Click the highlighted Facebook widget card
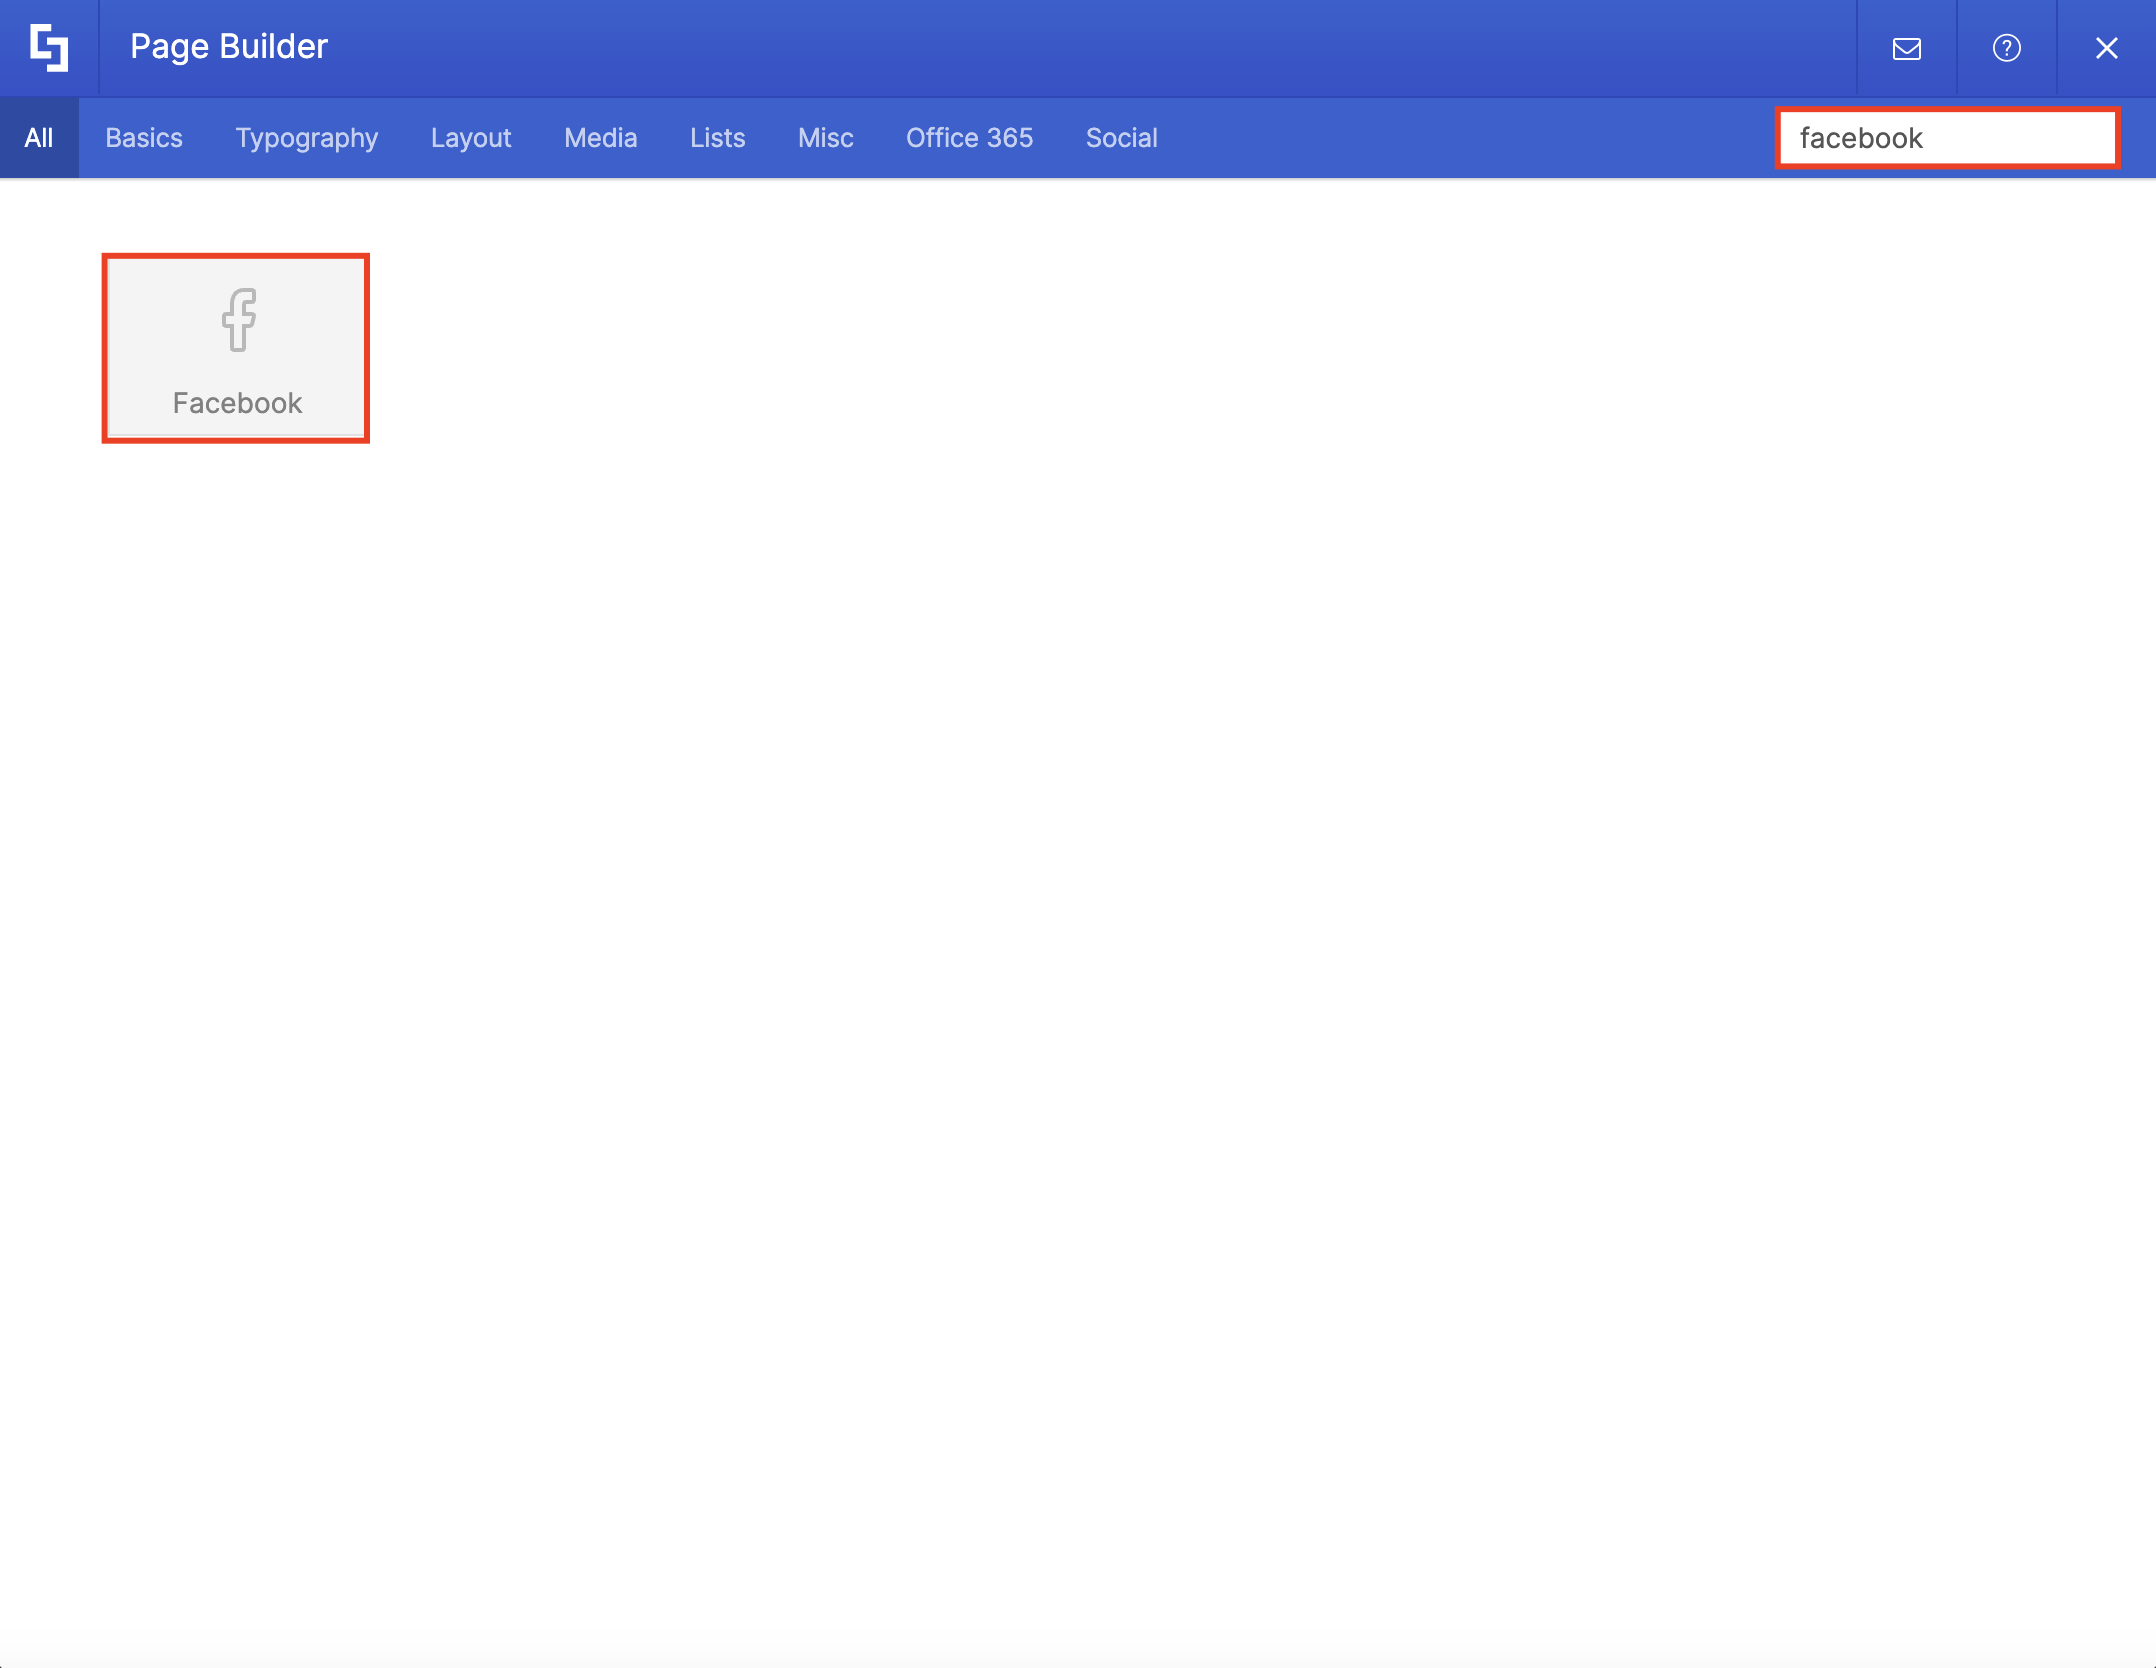 (x=236, y=348)
